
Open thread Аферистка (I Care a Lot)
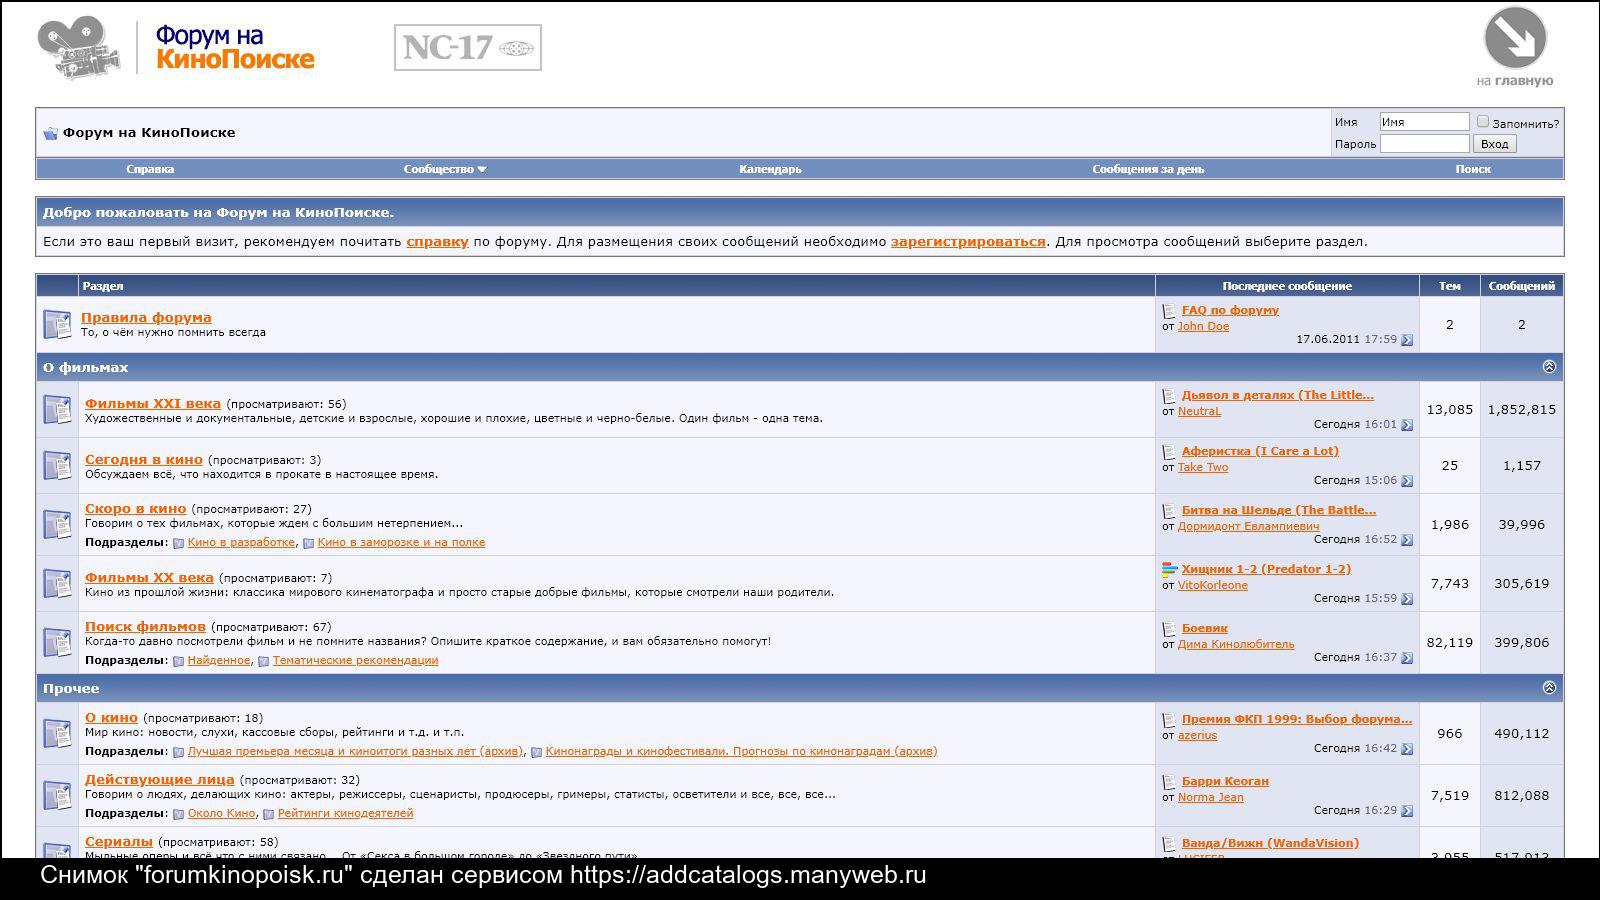(1260, 451)
